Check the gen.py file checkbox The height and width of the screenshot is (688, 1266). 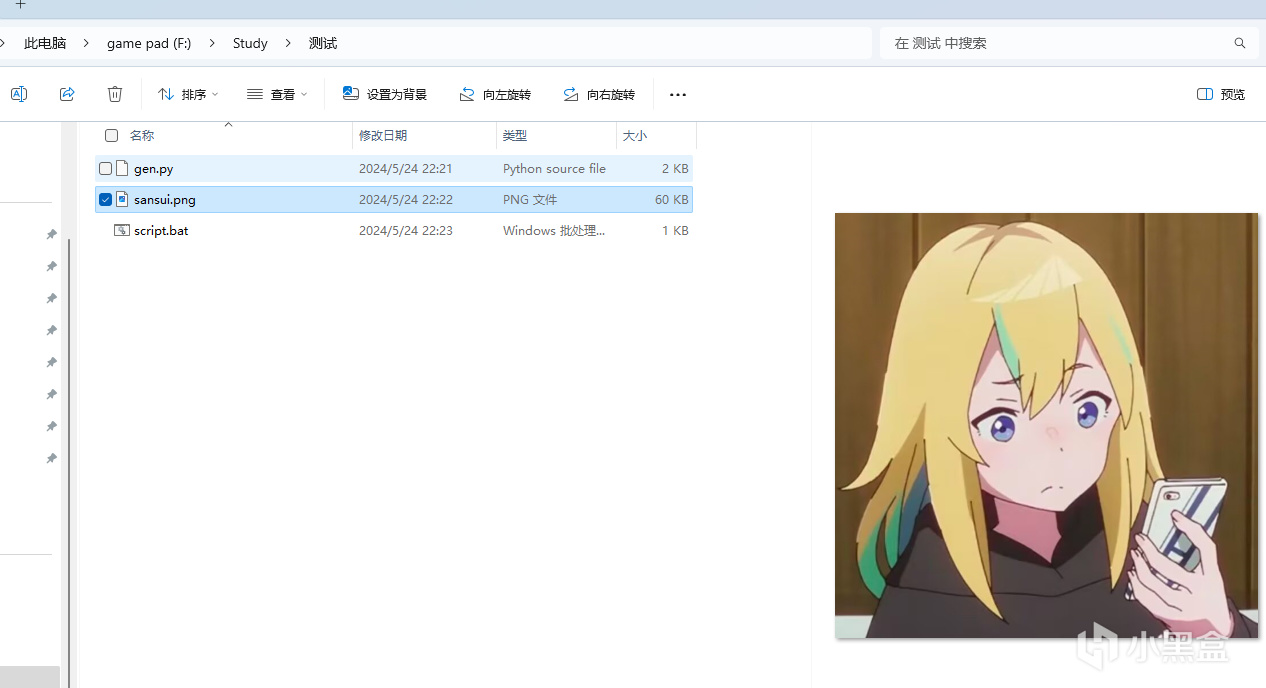point(105,169)
